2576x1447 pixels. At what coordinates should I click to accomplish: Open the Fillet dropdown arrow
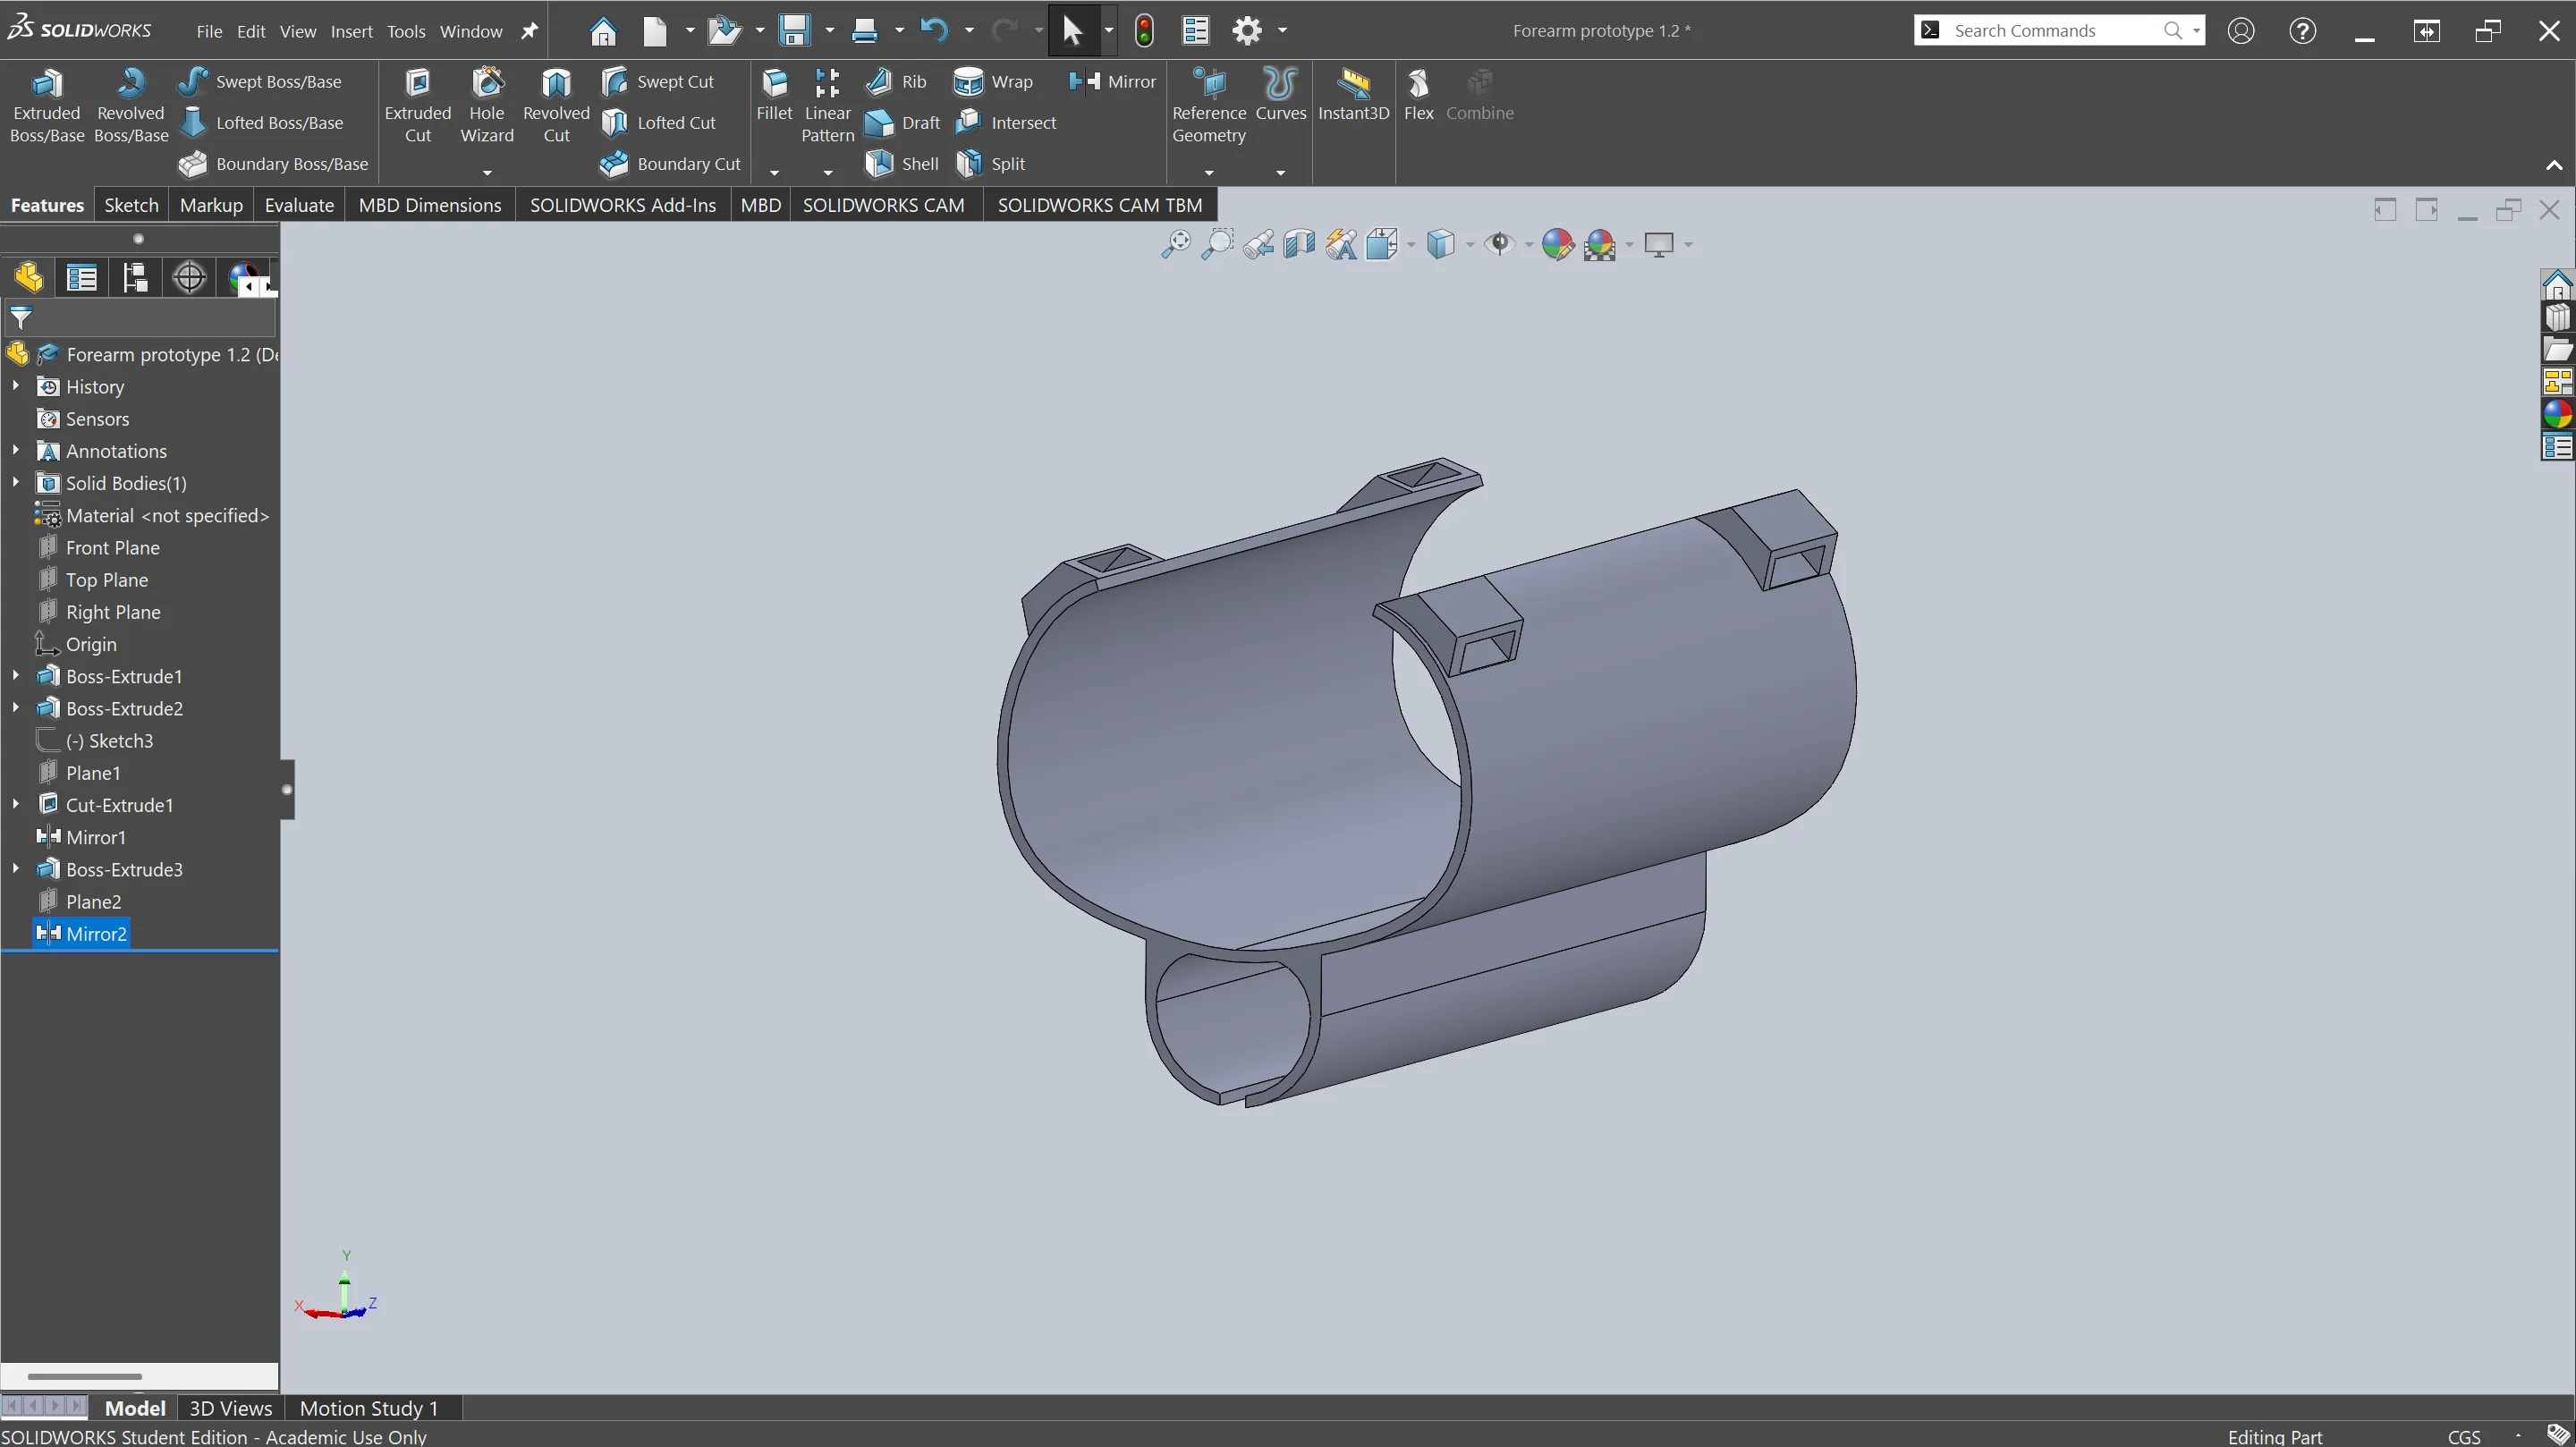[774, 173]
